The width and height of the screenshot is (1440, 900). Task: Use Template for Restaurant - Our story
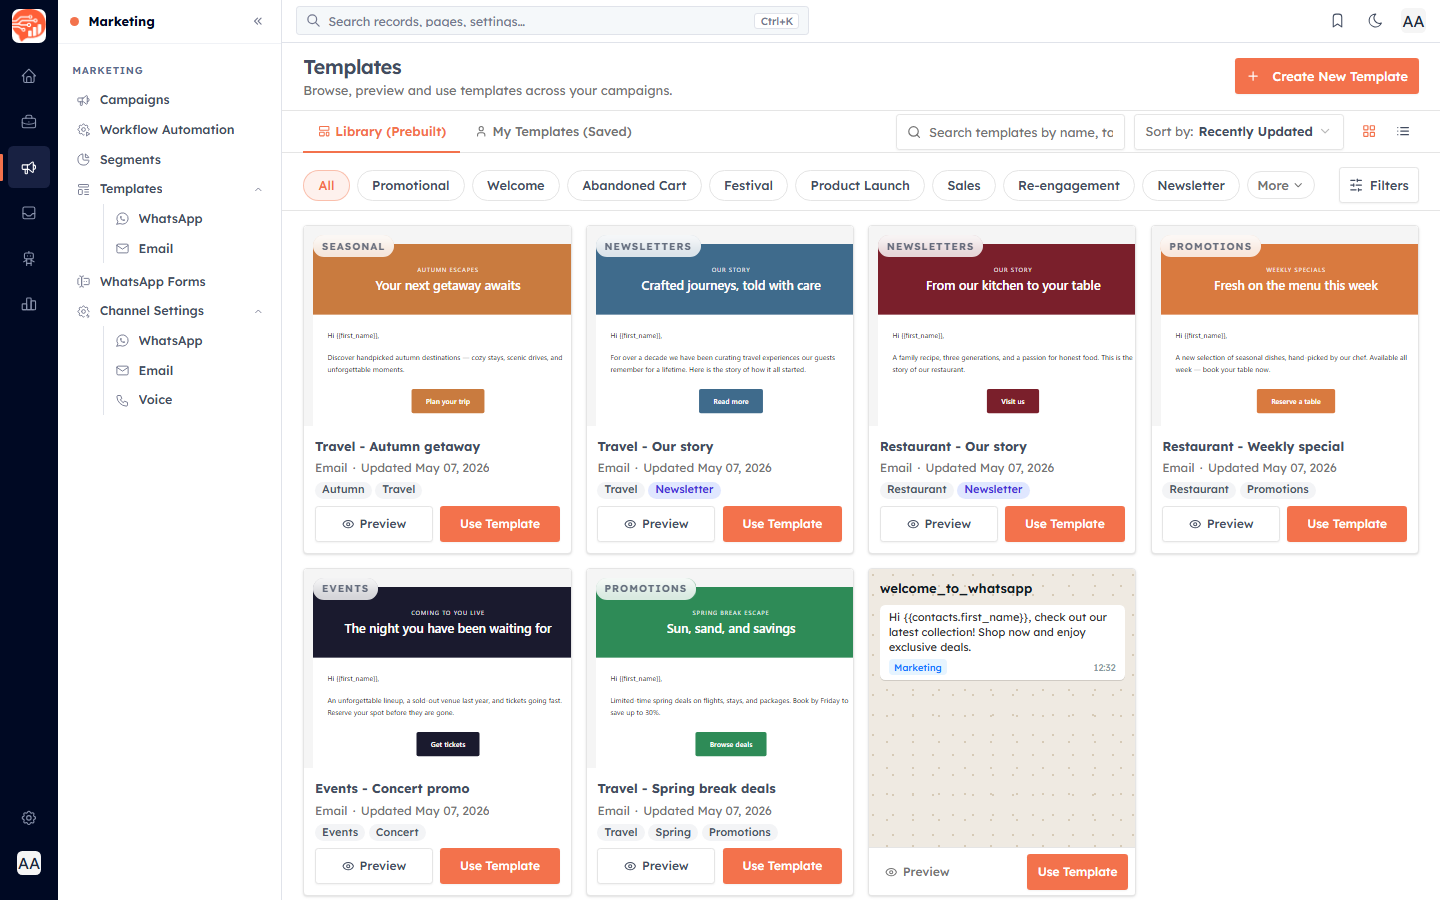pos(1065,524)
